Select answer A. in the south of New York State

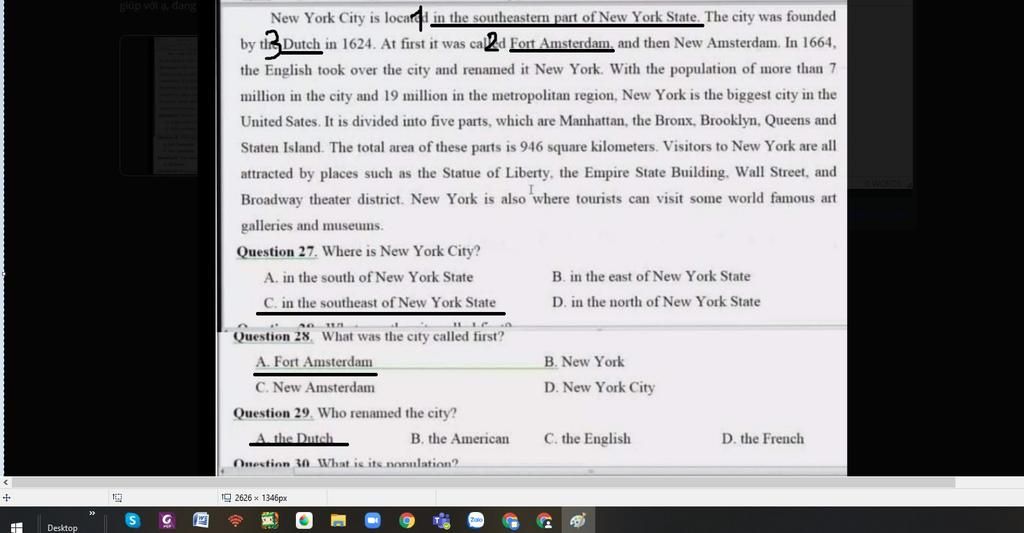click(368, 277)
